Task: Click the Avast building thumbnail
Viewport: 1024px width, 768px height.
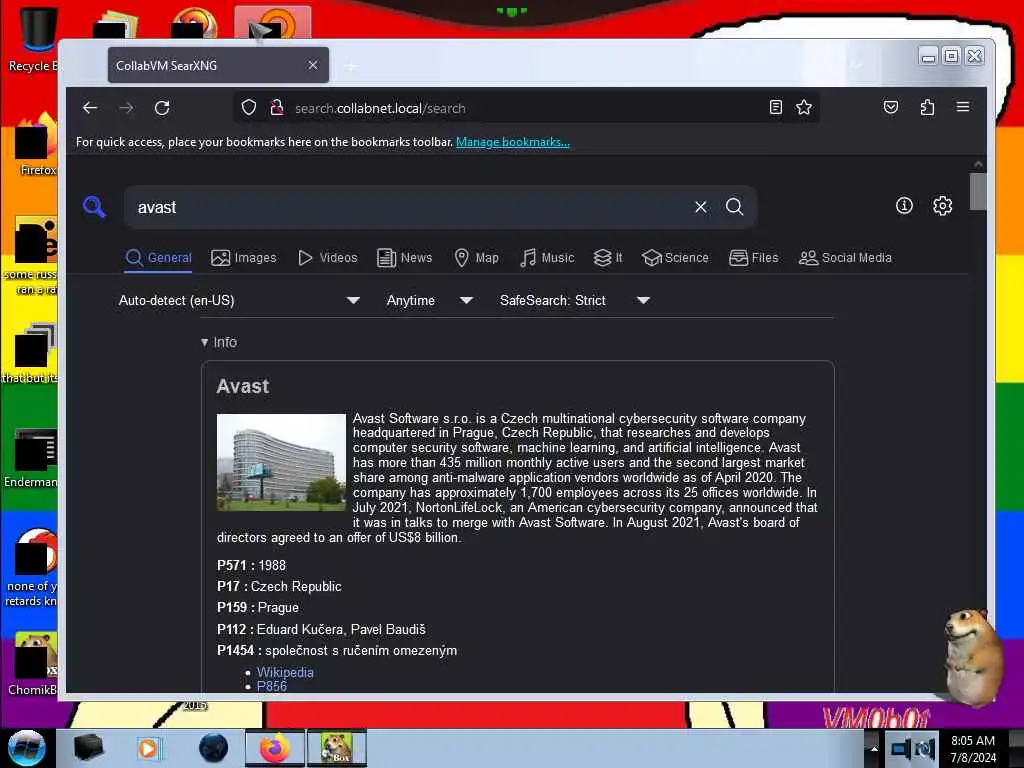Action: [x=281, y=462]
